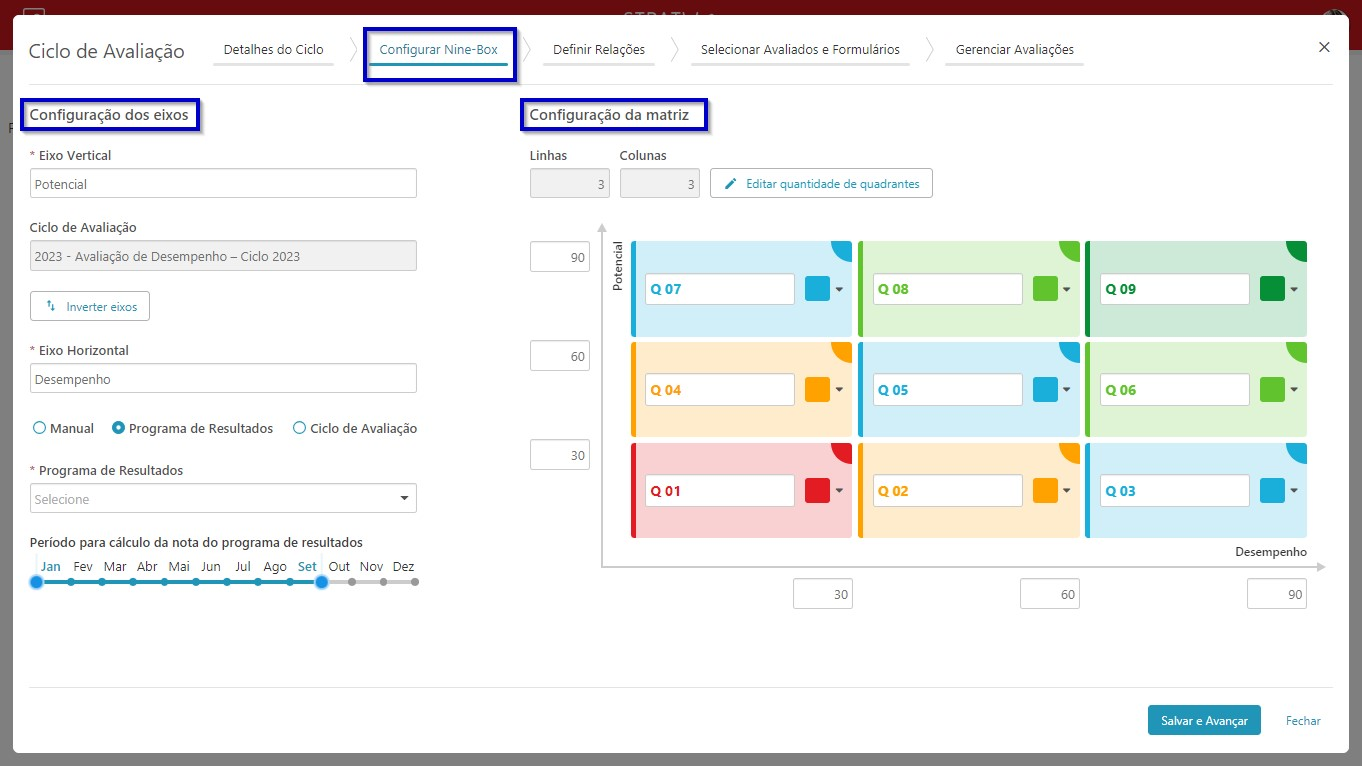The height and width of the screenshot is (766, 1362).
Task: Click the Inverter eixos button
Action: (x=90, y=306)
